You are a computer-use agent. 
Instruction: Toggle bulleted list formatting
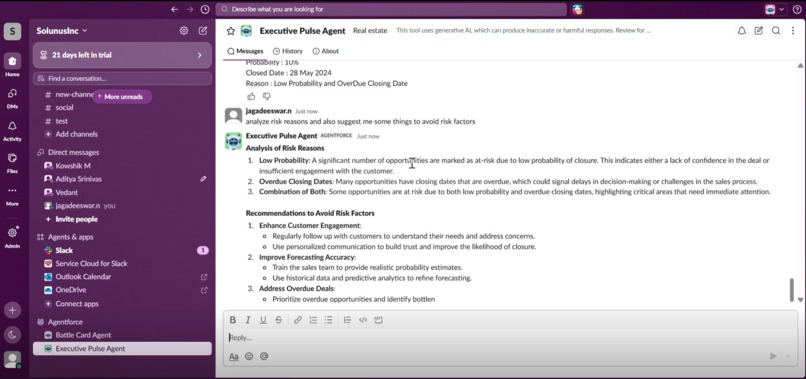328,320
